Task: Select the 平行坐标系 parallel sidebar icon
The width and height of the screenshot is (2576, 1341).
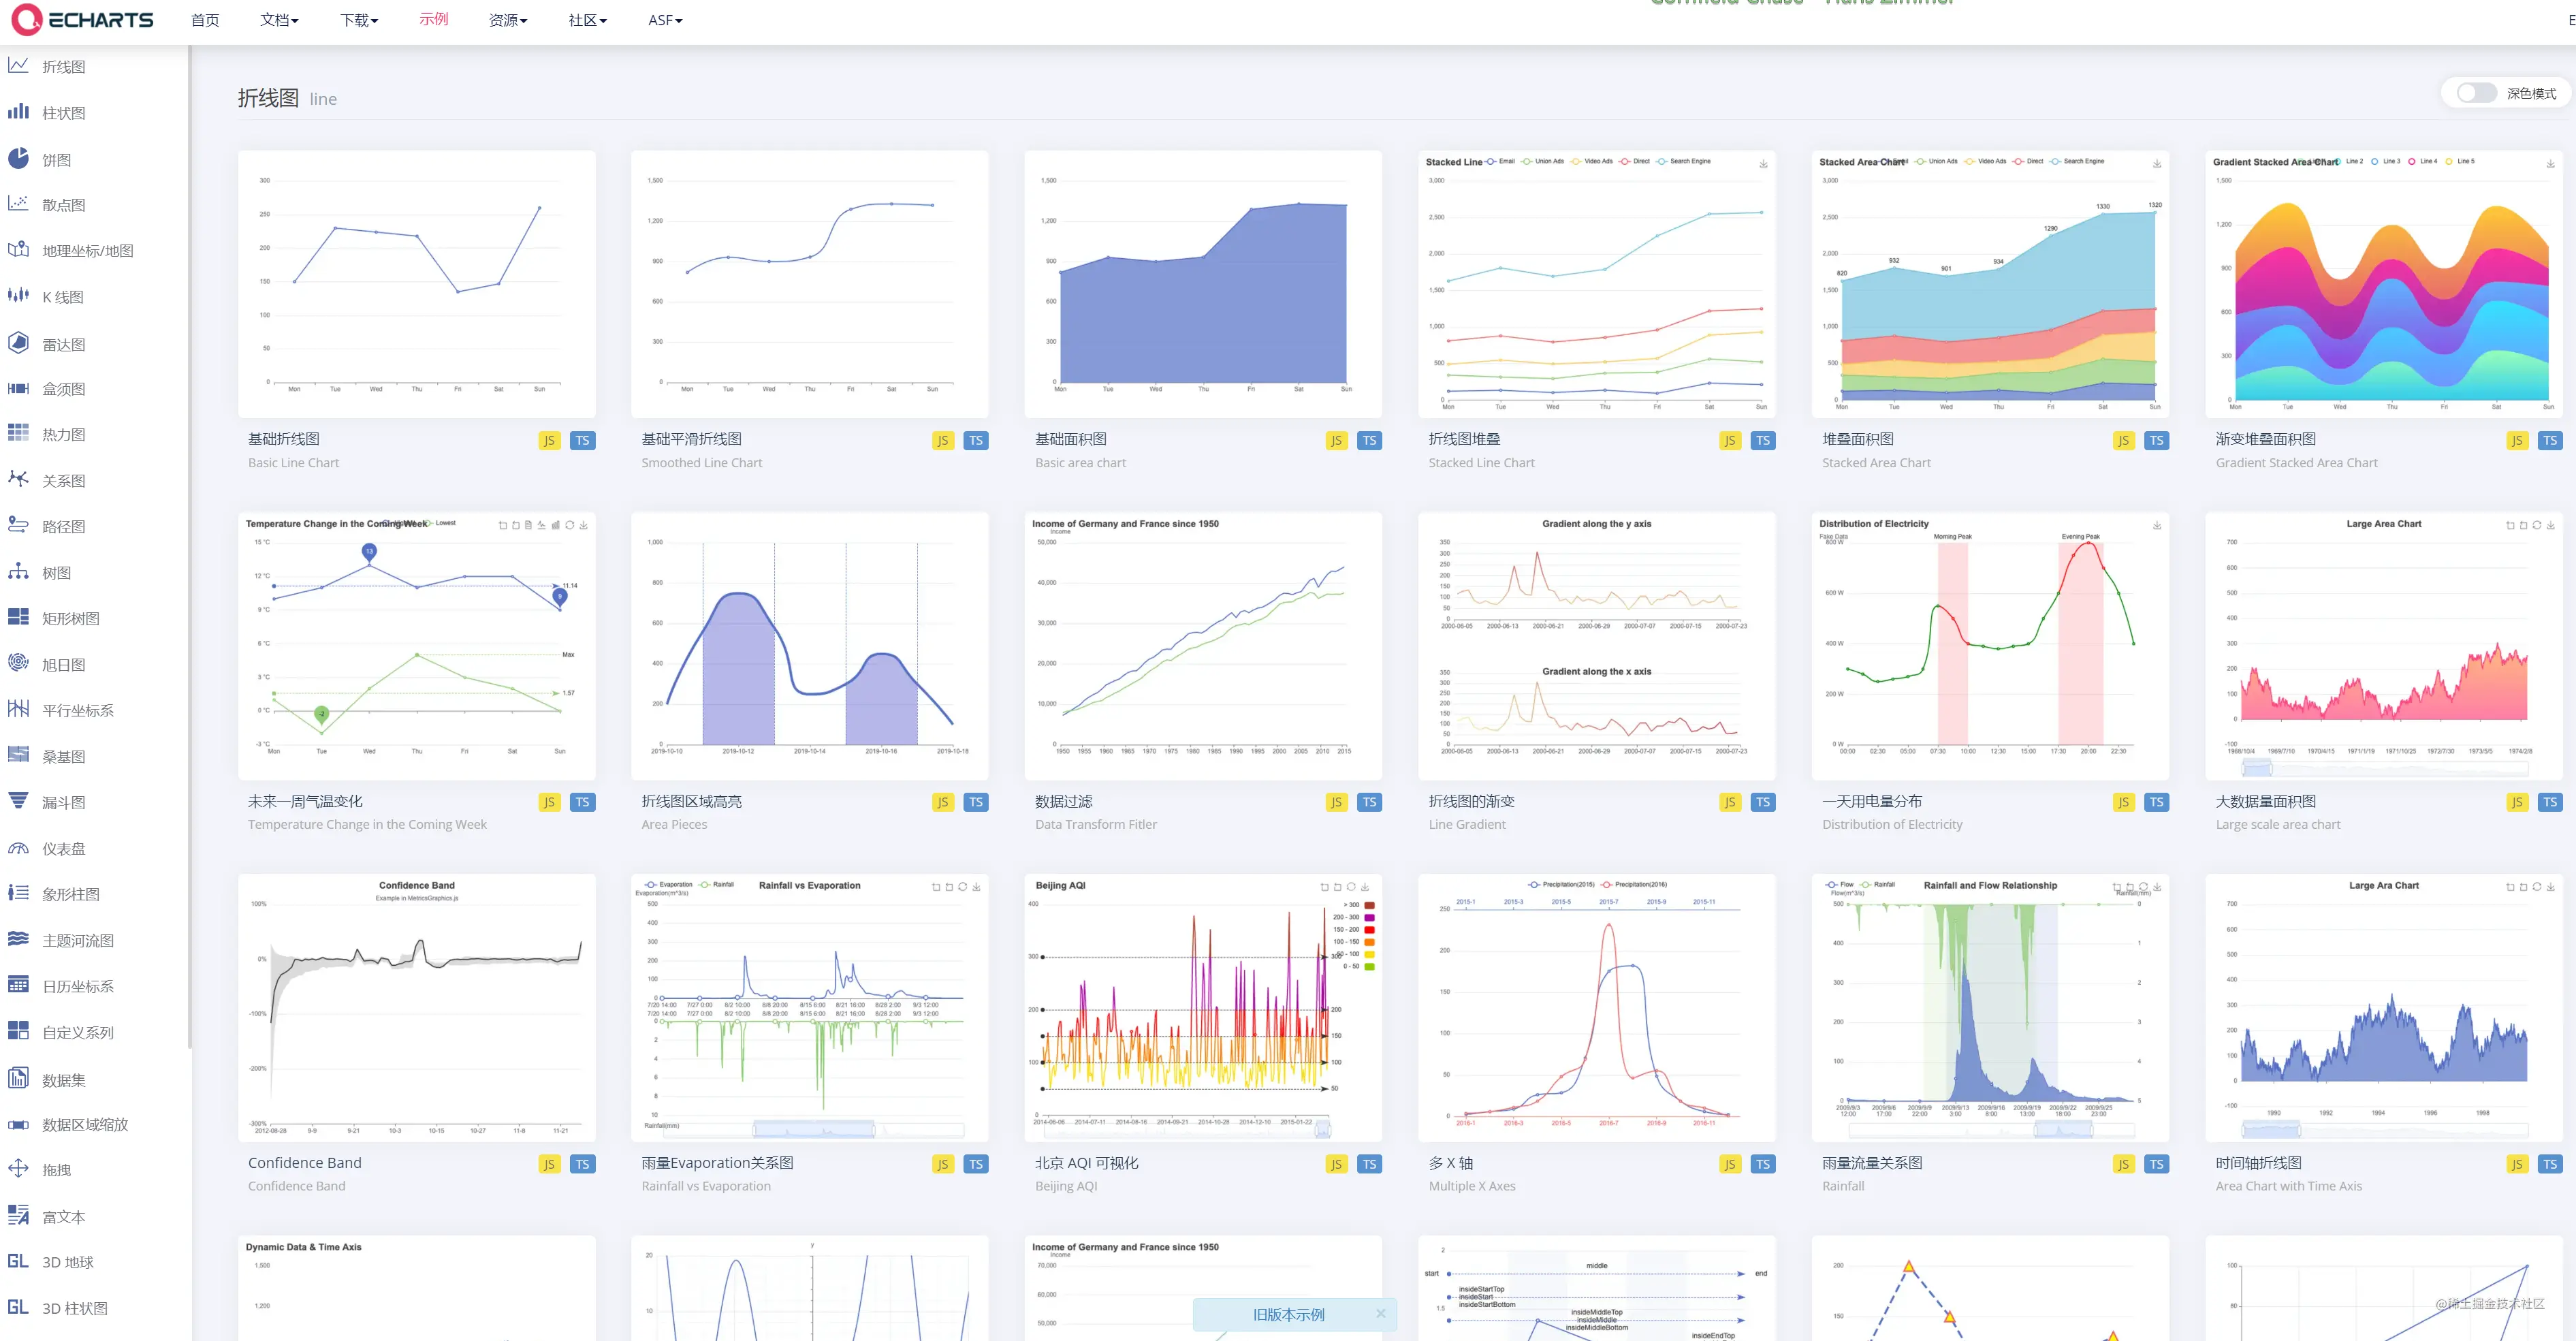Action: [18, 709]
